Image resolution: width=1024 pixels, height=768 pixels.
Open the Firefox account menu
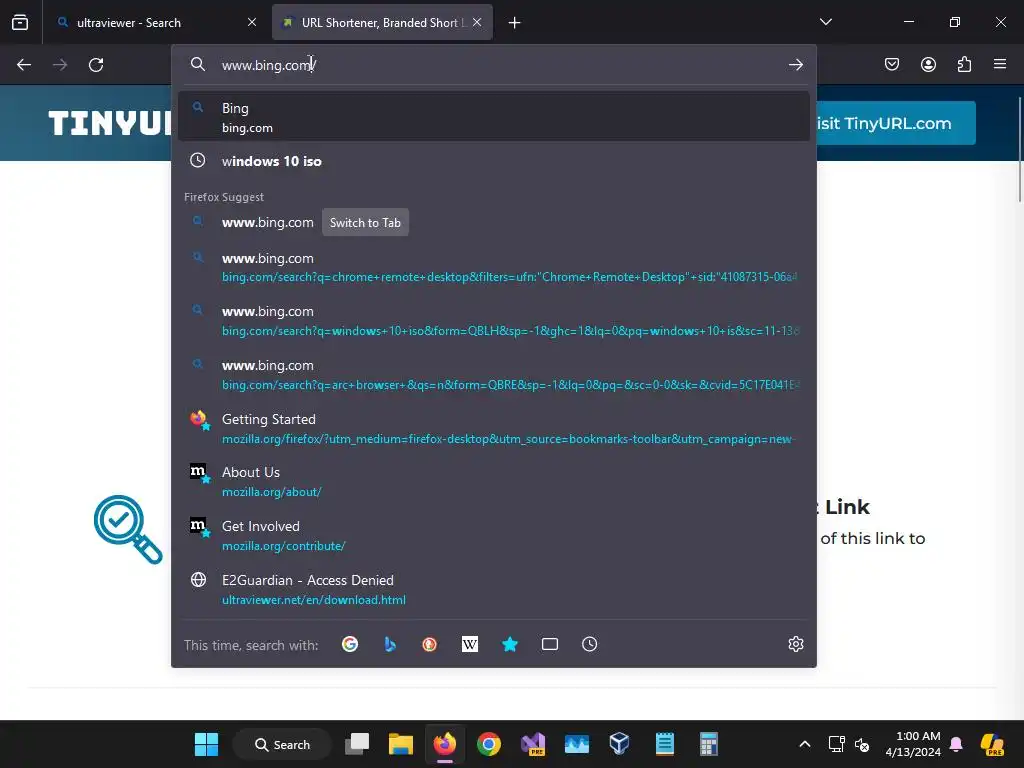(928, 64)
